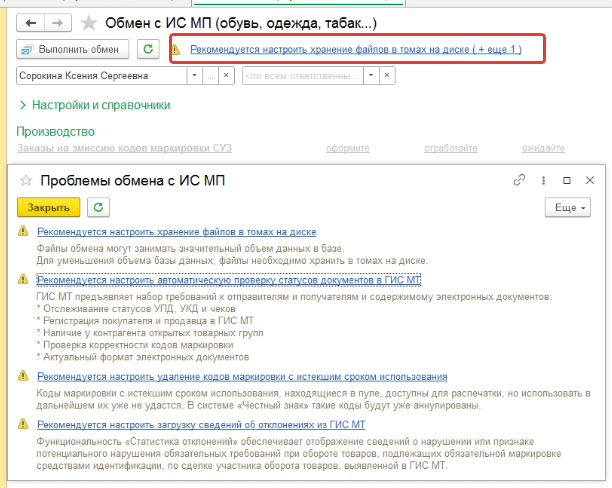Open the Еще dropdown menu
The width and height of the screenshot is (612, 488).
(x=567, y=207)
